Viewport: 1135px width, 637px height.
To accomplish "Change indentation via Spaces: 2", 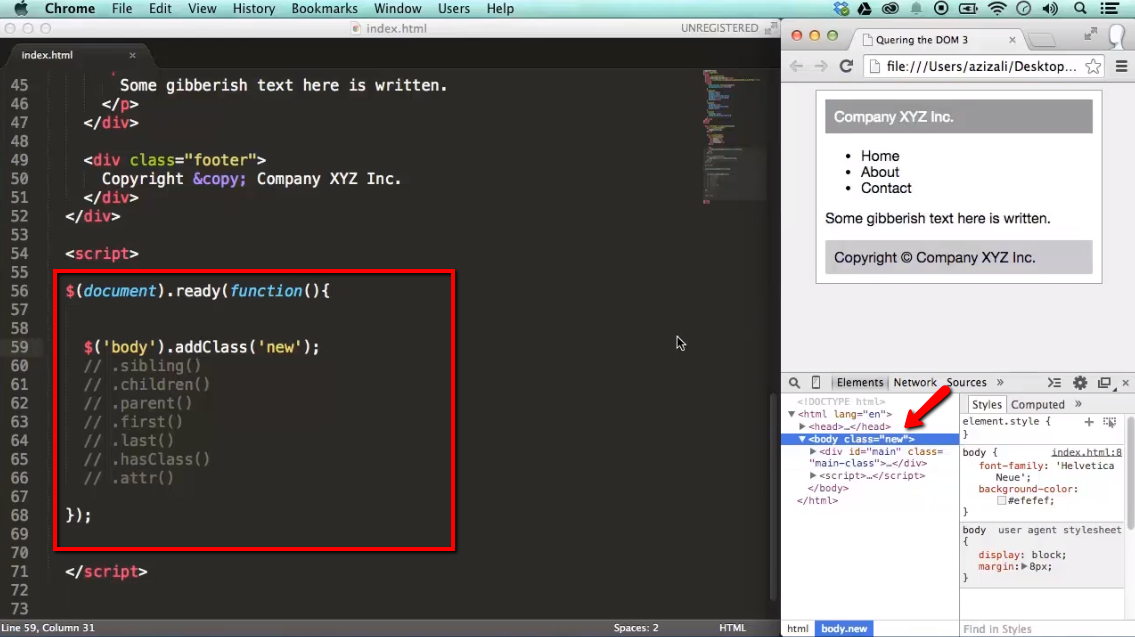I will pyautogui.click(x=636, y=628).
